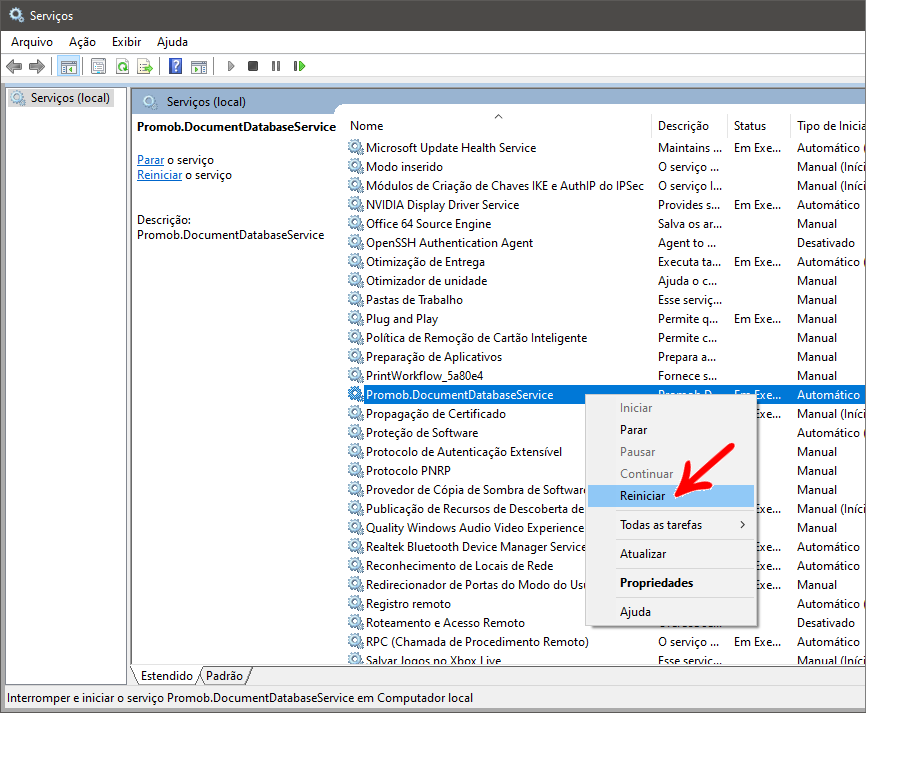Open the Properties toolbar icon
Screen dimensions: 922x760
tap(99, 66)
